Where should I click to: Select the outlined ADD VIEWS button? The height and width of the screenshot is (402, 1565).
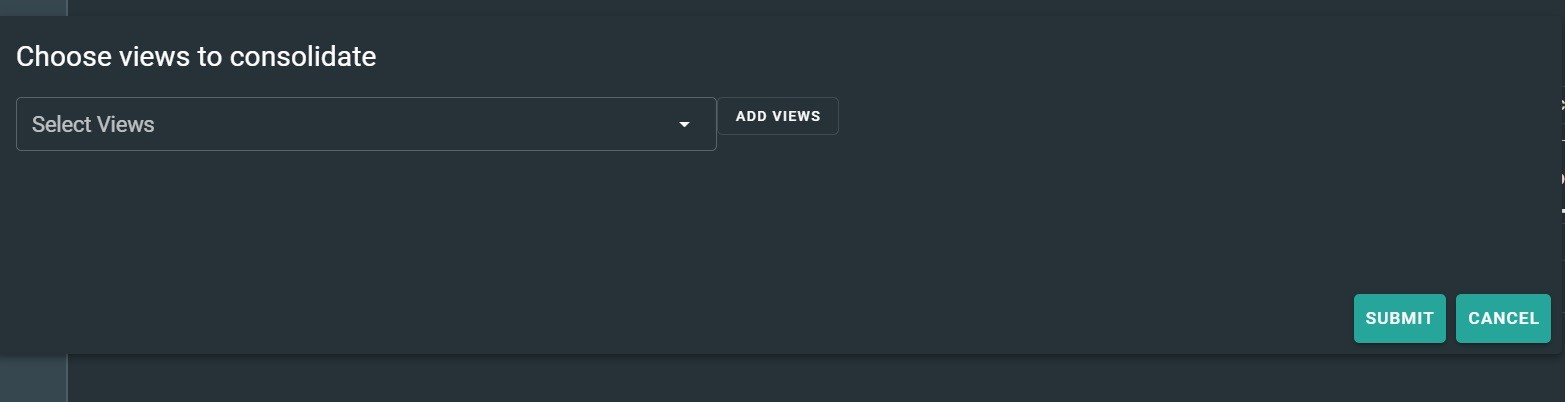point(777,116)
